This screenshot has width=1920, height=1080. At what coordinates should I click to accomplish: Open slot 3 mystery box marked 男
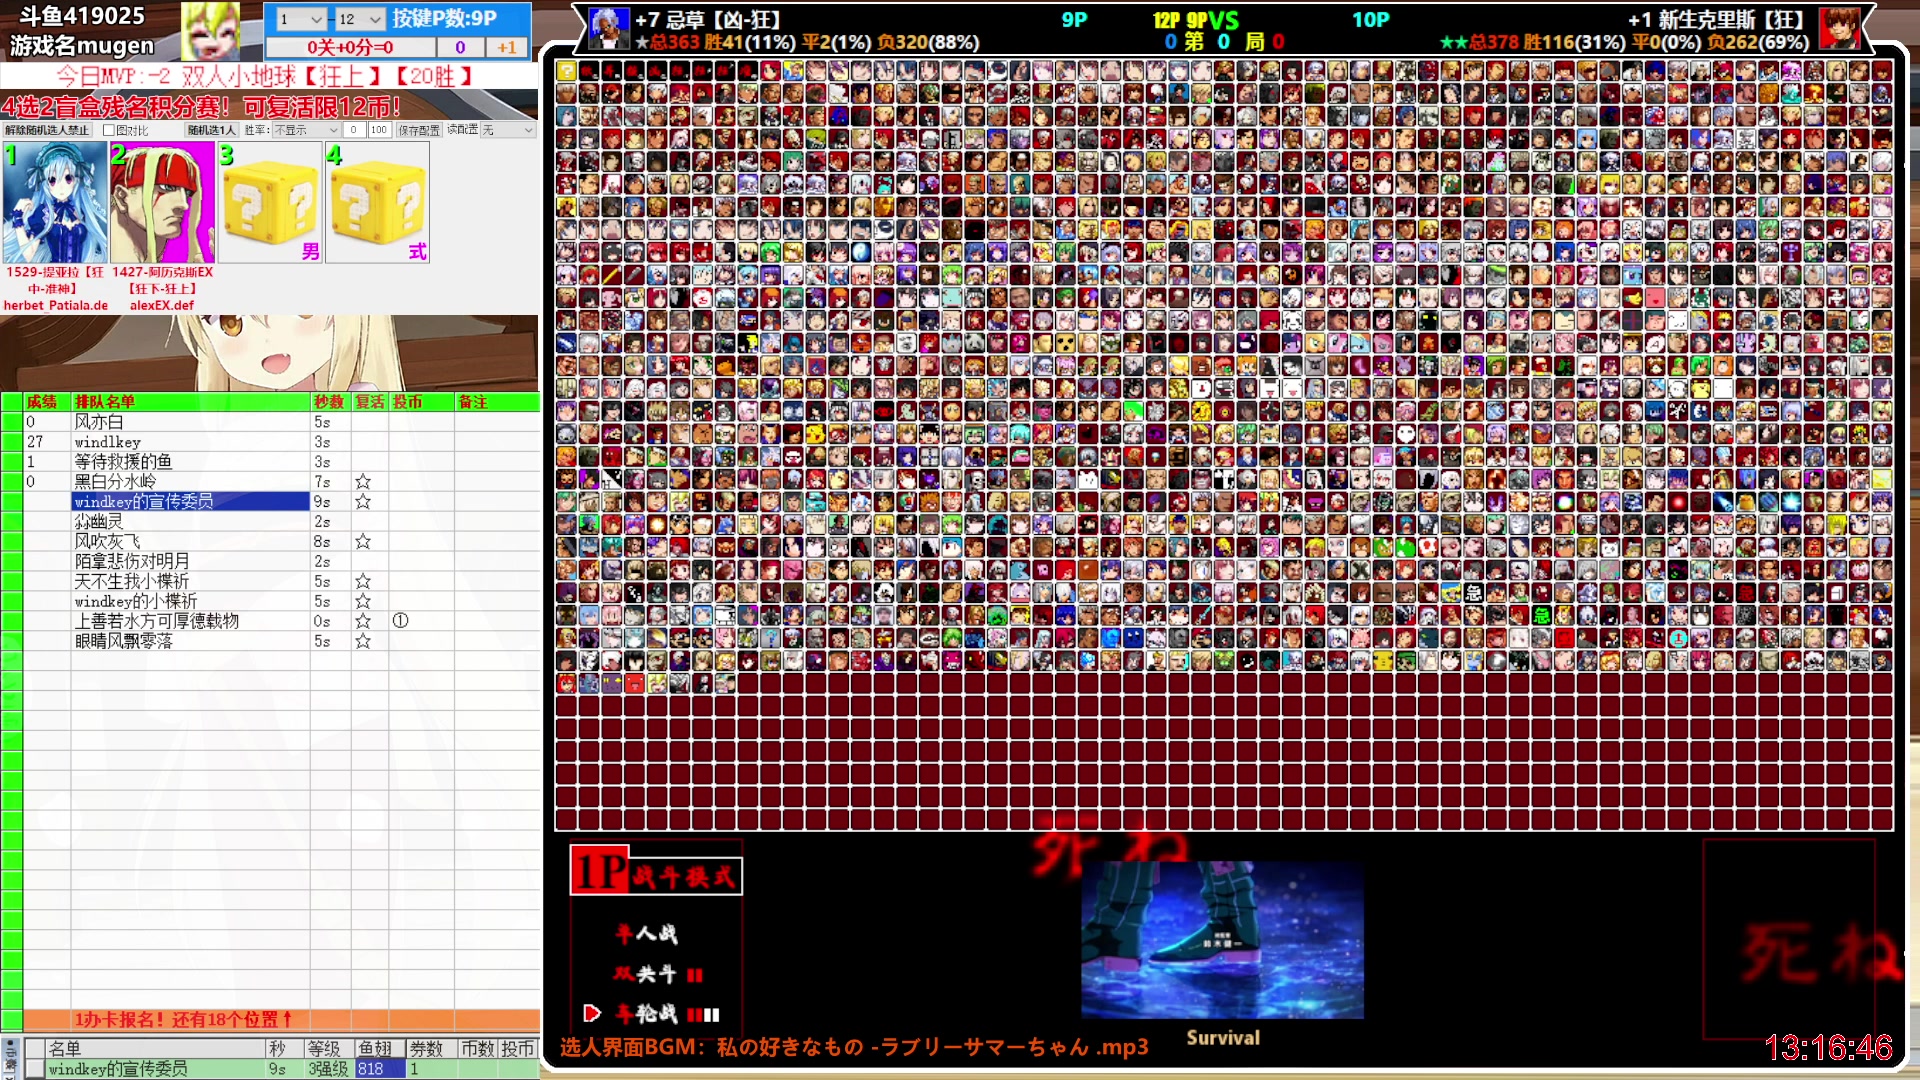pos(270,202)
